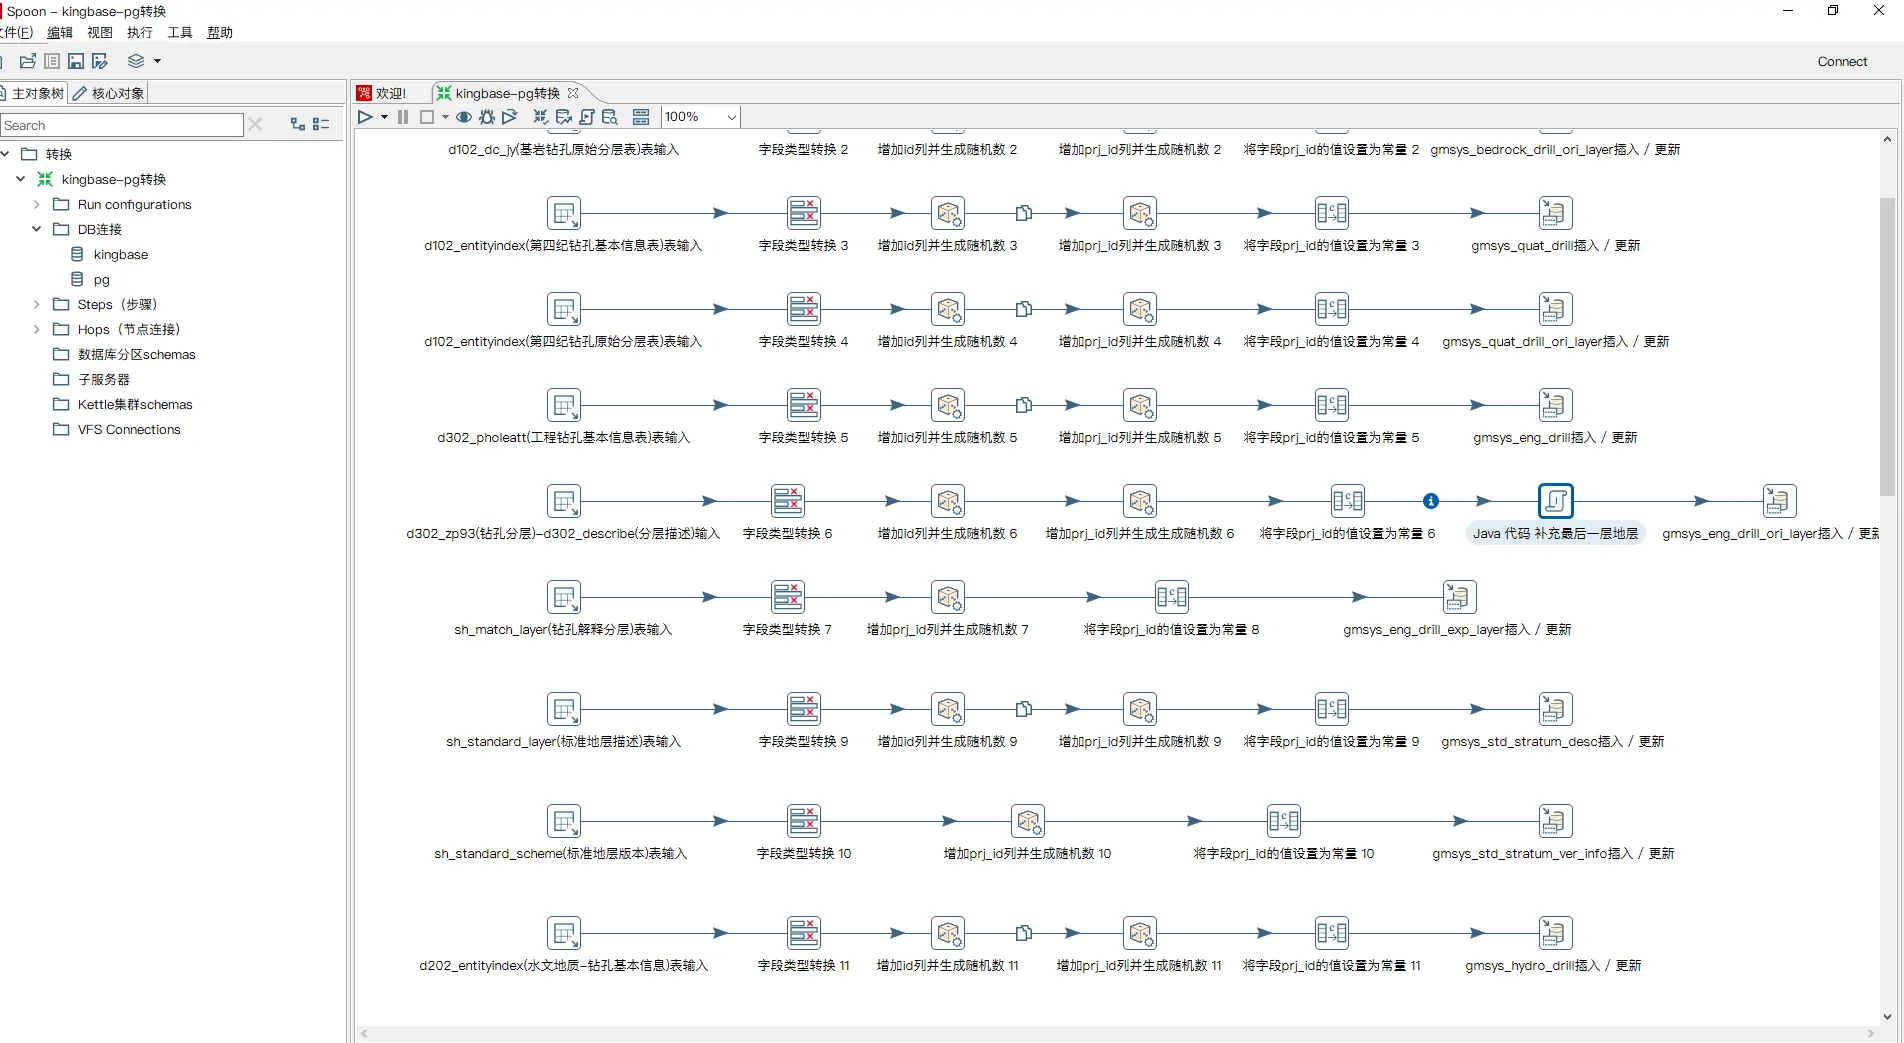Image resolution: width=1904 pixels, height=1043 pixels.
Task: Show the execution results pane
Action: (x=641, y=117)
